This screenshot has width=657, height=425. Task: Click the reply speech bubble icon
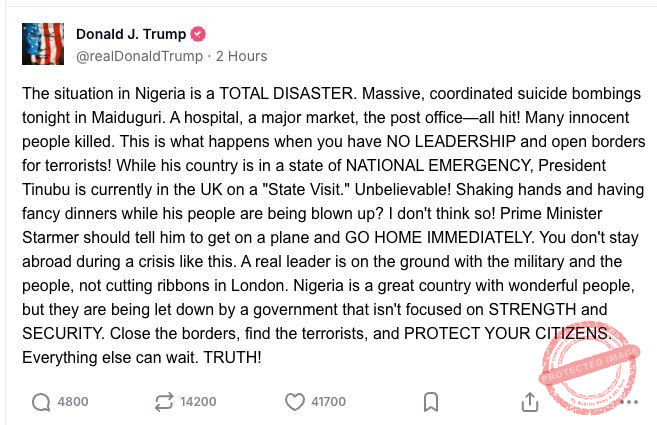pos(41,402)
